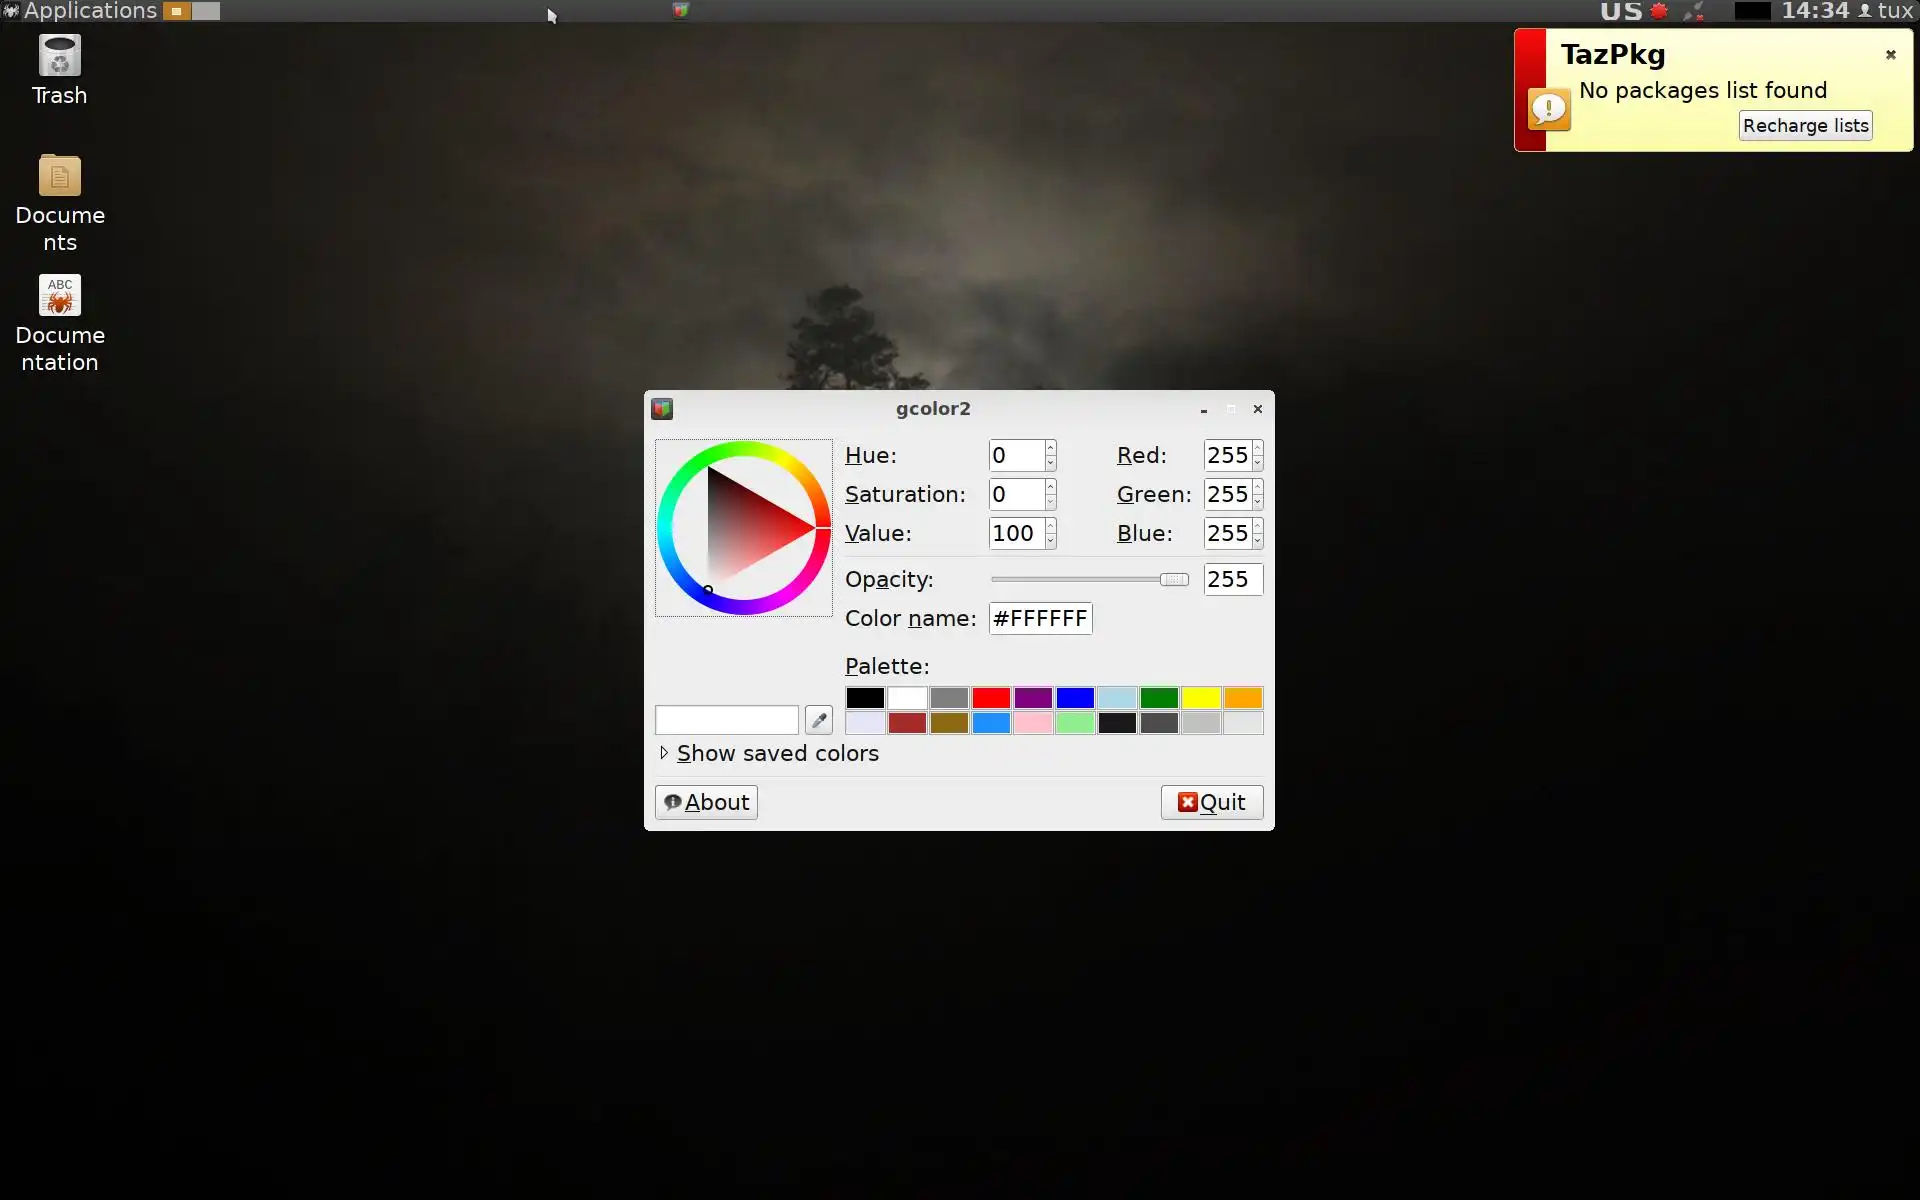Image resolution: width=1920 pixels, height=1200 pixels.
Task: Click the Recharge lists button
Action: coord(1805,126)
